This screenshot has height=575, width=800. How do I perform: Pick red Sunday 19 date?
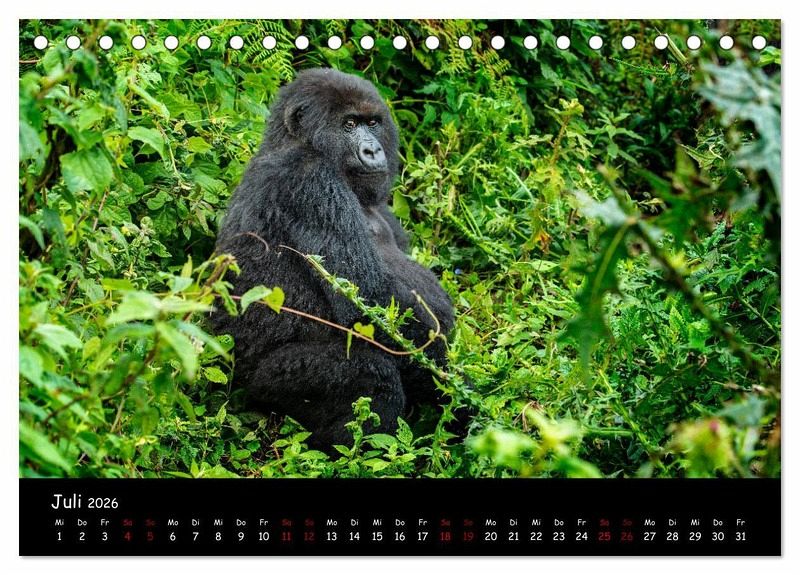[468, 536]
